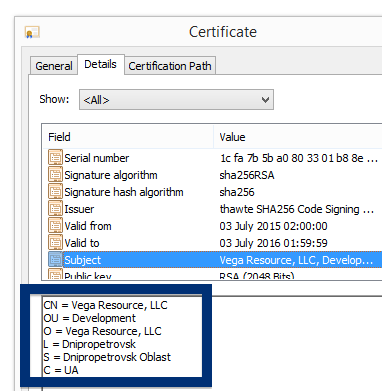Click the S = Dnipropetrovsk Oblast line
This screenshot has width=382, height=391.
click(107, 357)
